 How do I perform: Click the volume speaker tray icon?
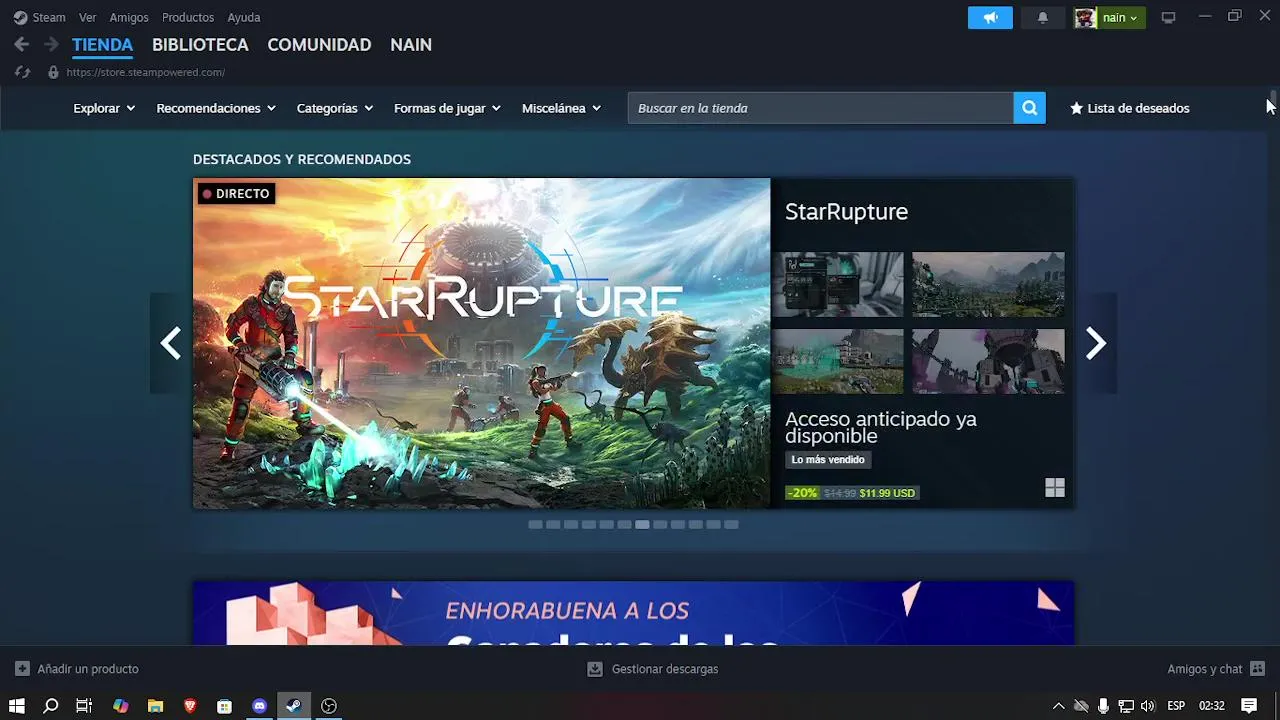(x=1148, y=706)
